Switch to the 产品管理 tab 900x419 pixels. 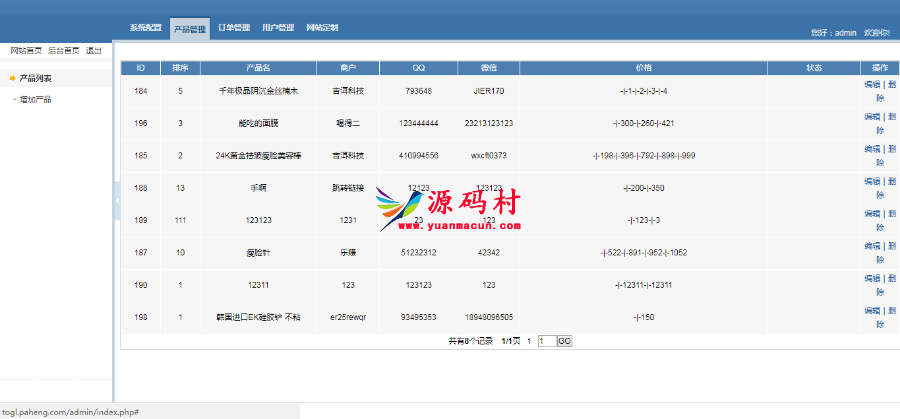(190, 29)
